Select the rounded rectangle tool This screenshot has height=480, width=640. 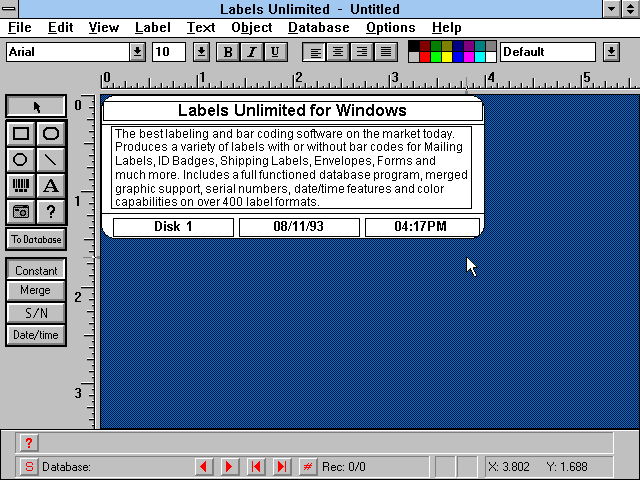pos(51,133)
